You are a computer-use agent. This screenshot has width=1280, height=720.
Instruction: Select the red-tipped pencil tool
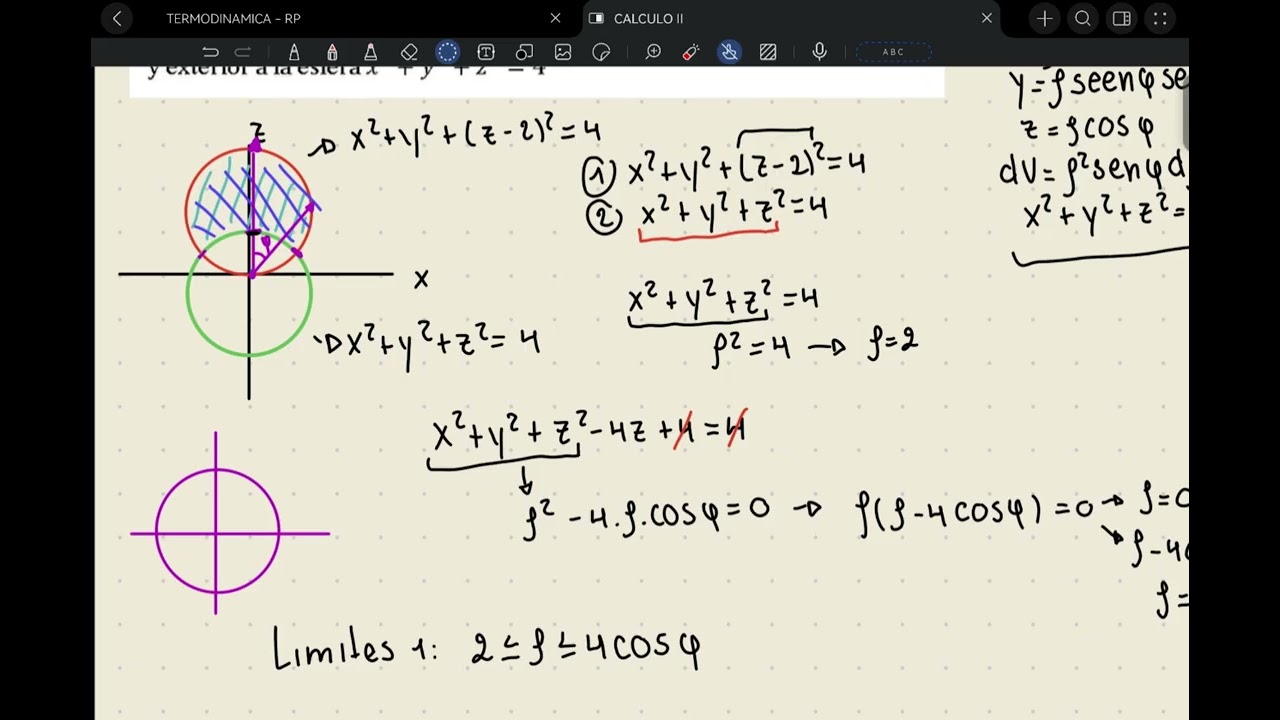pos(332,52)
